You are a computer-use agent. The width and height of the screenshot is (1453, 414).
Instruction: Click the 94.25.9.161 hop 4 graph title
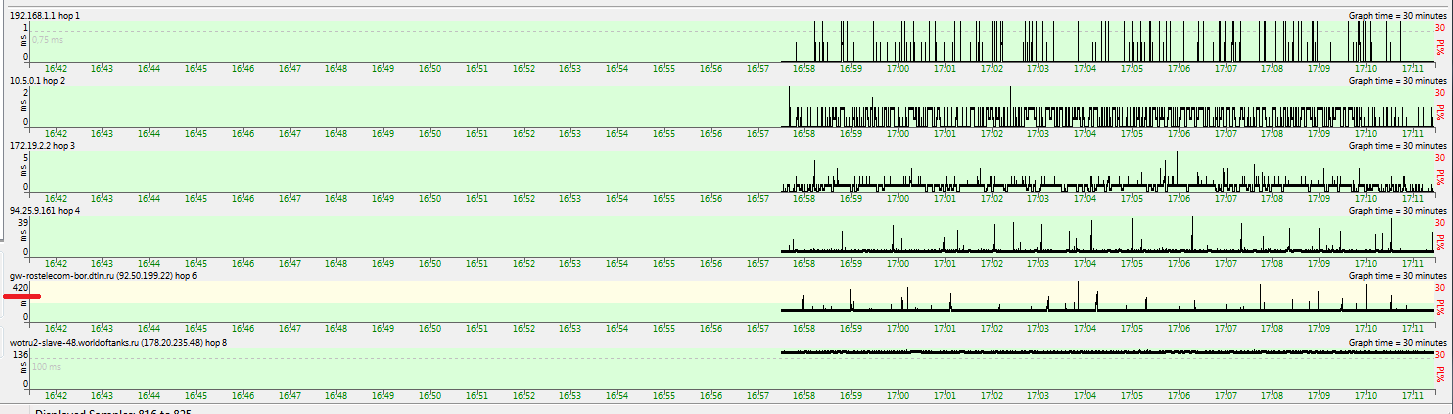[45, 211]
